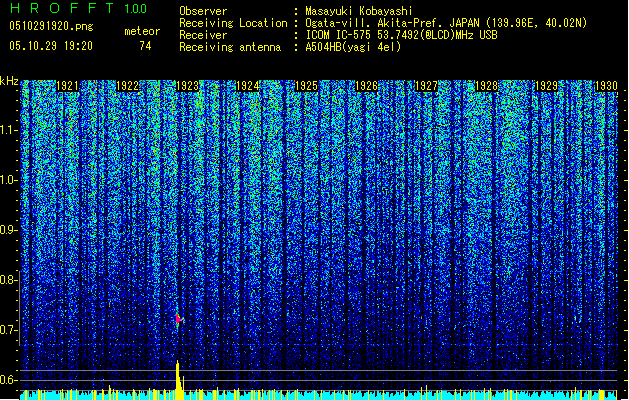Click the kHz axis unit label
The height and width of the screenshot is (400, 629).
point(9,81)
